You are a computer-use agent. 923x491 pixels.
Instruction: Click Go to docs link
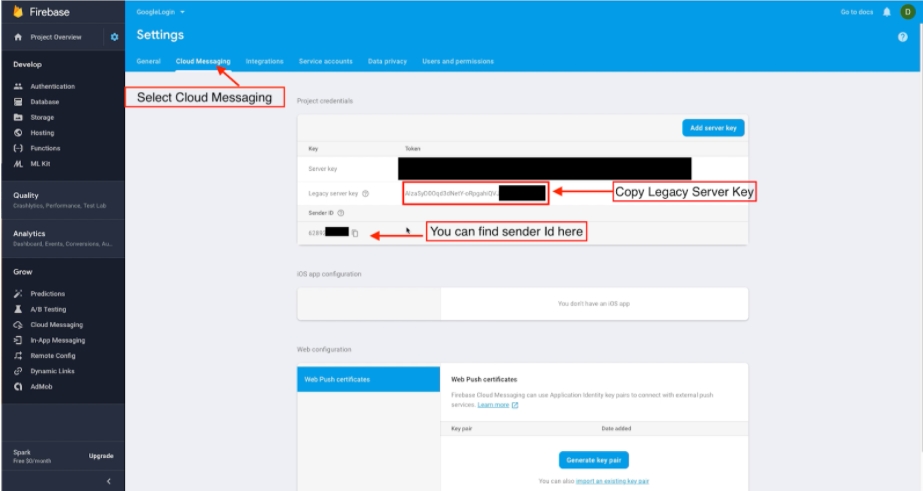856,12
